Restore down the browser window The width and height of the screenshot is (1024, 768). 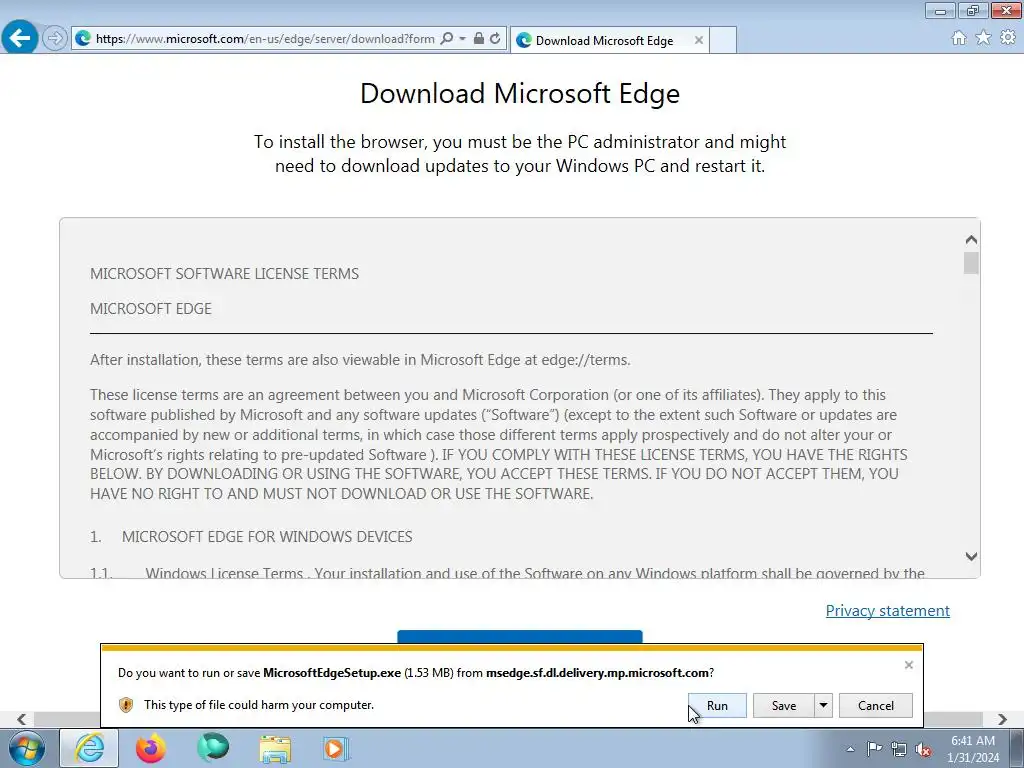972,10
